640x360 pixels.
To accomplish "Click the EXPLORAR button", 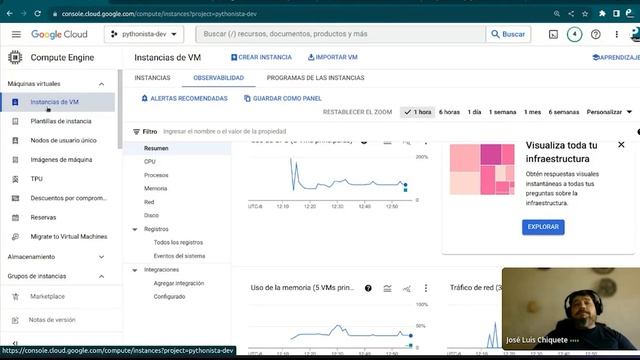I will (543, 227).
